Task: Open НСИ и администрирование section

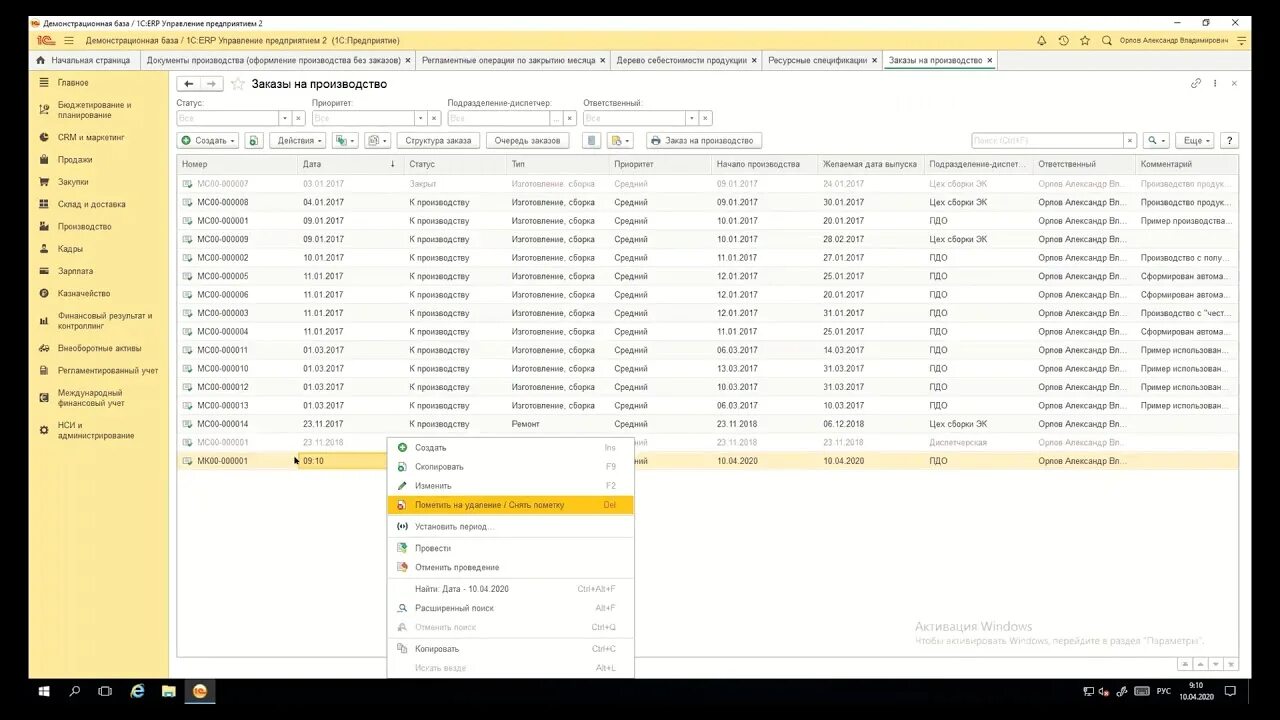Action: [95, 431]
